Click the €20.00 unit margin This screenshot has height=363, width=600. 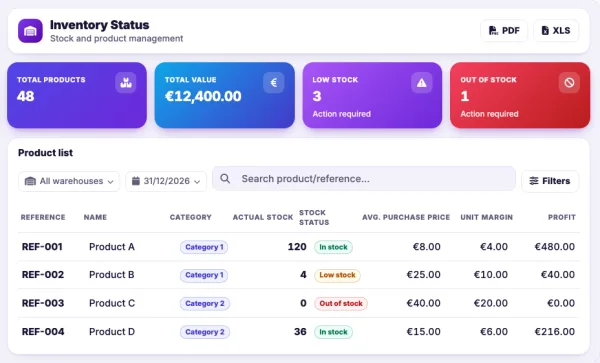(491, 303)
